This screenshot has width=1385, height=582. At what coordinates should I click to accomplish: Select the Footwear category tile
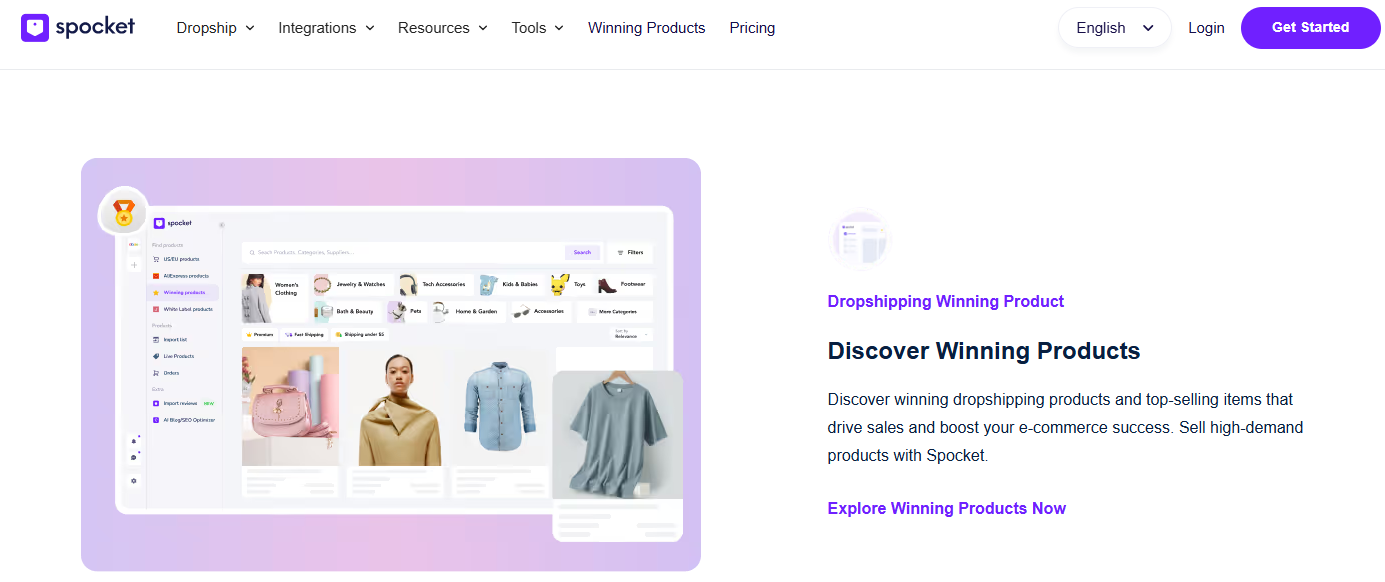point(625,284)
